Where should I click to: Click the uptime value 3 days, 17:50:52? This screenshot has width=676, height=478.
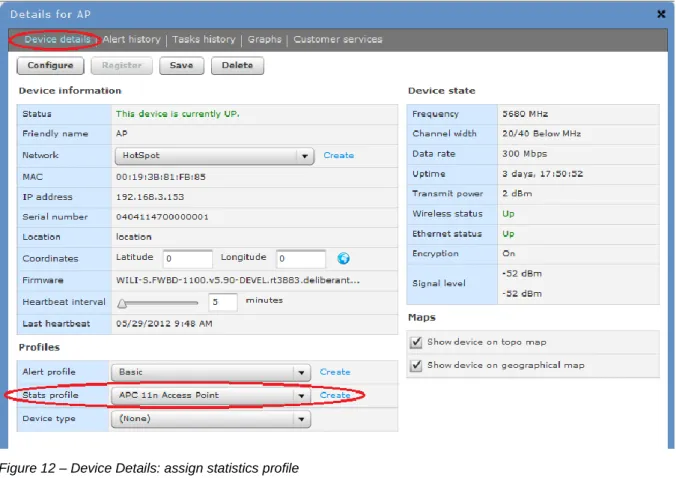(543, 174)
